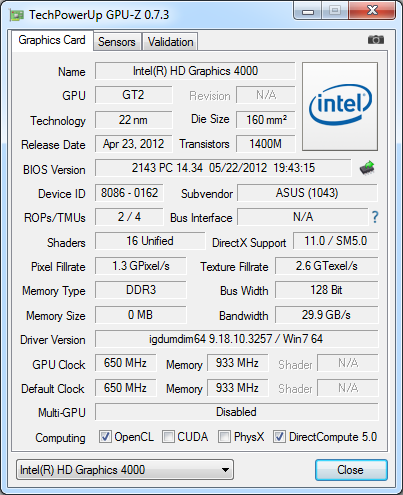Switch to the Validation tab
Viewport: 403px width, 495px height.
pyautogui.click(x=170, y=42)
